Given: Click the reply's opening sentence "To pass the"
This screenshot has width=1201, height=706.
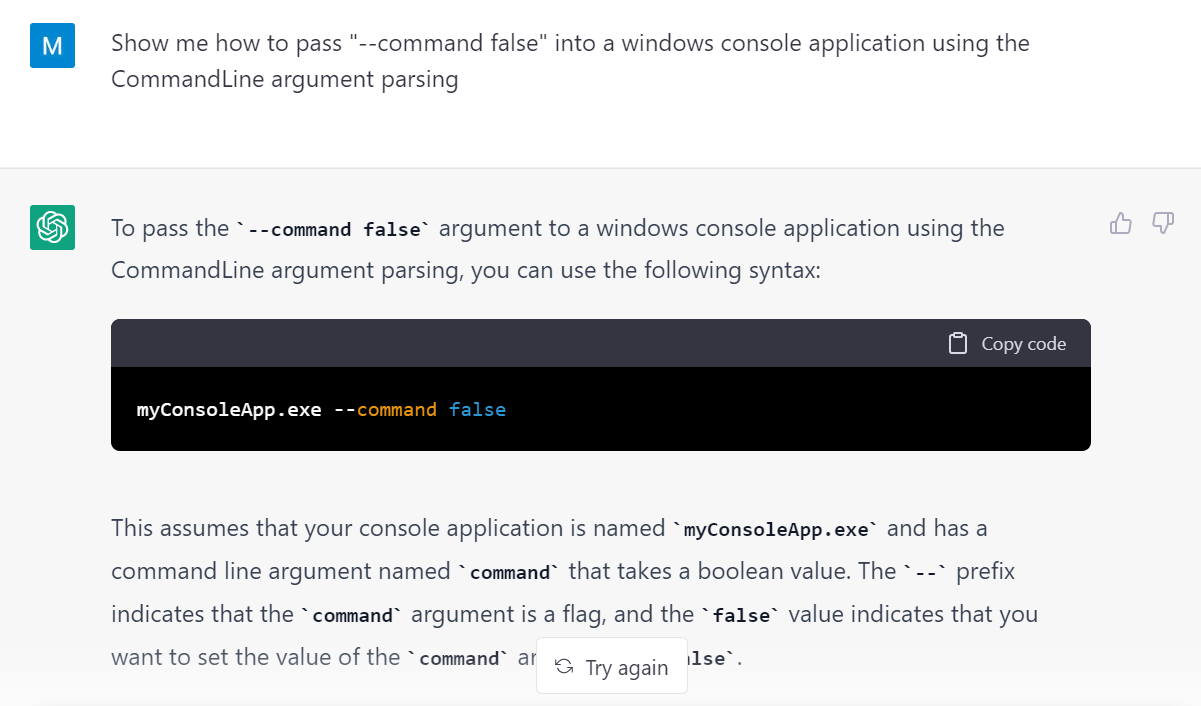Looking at the screenshot, I should [170, 228].
